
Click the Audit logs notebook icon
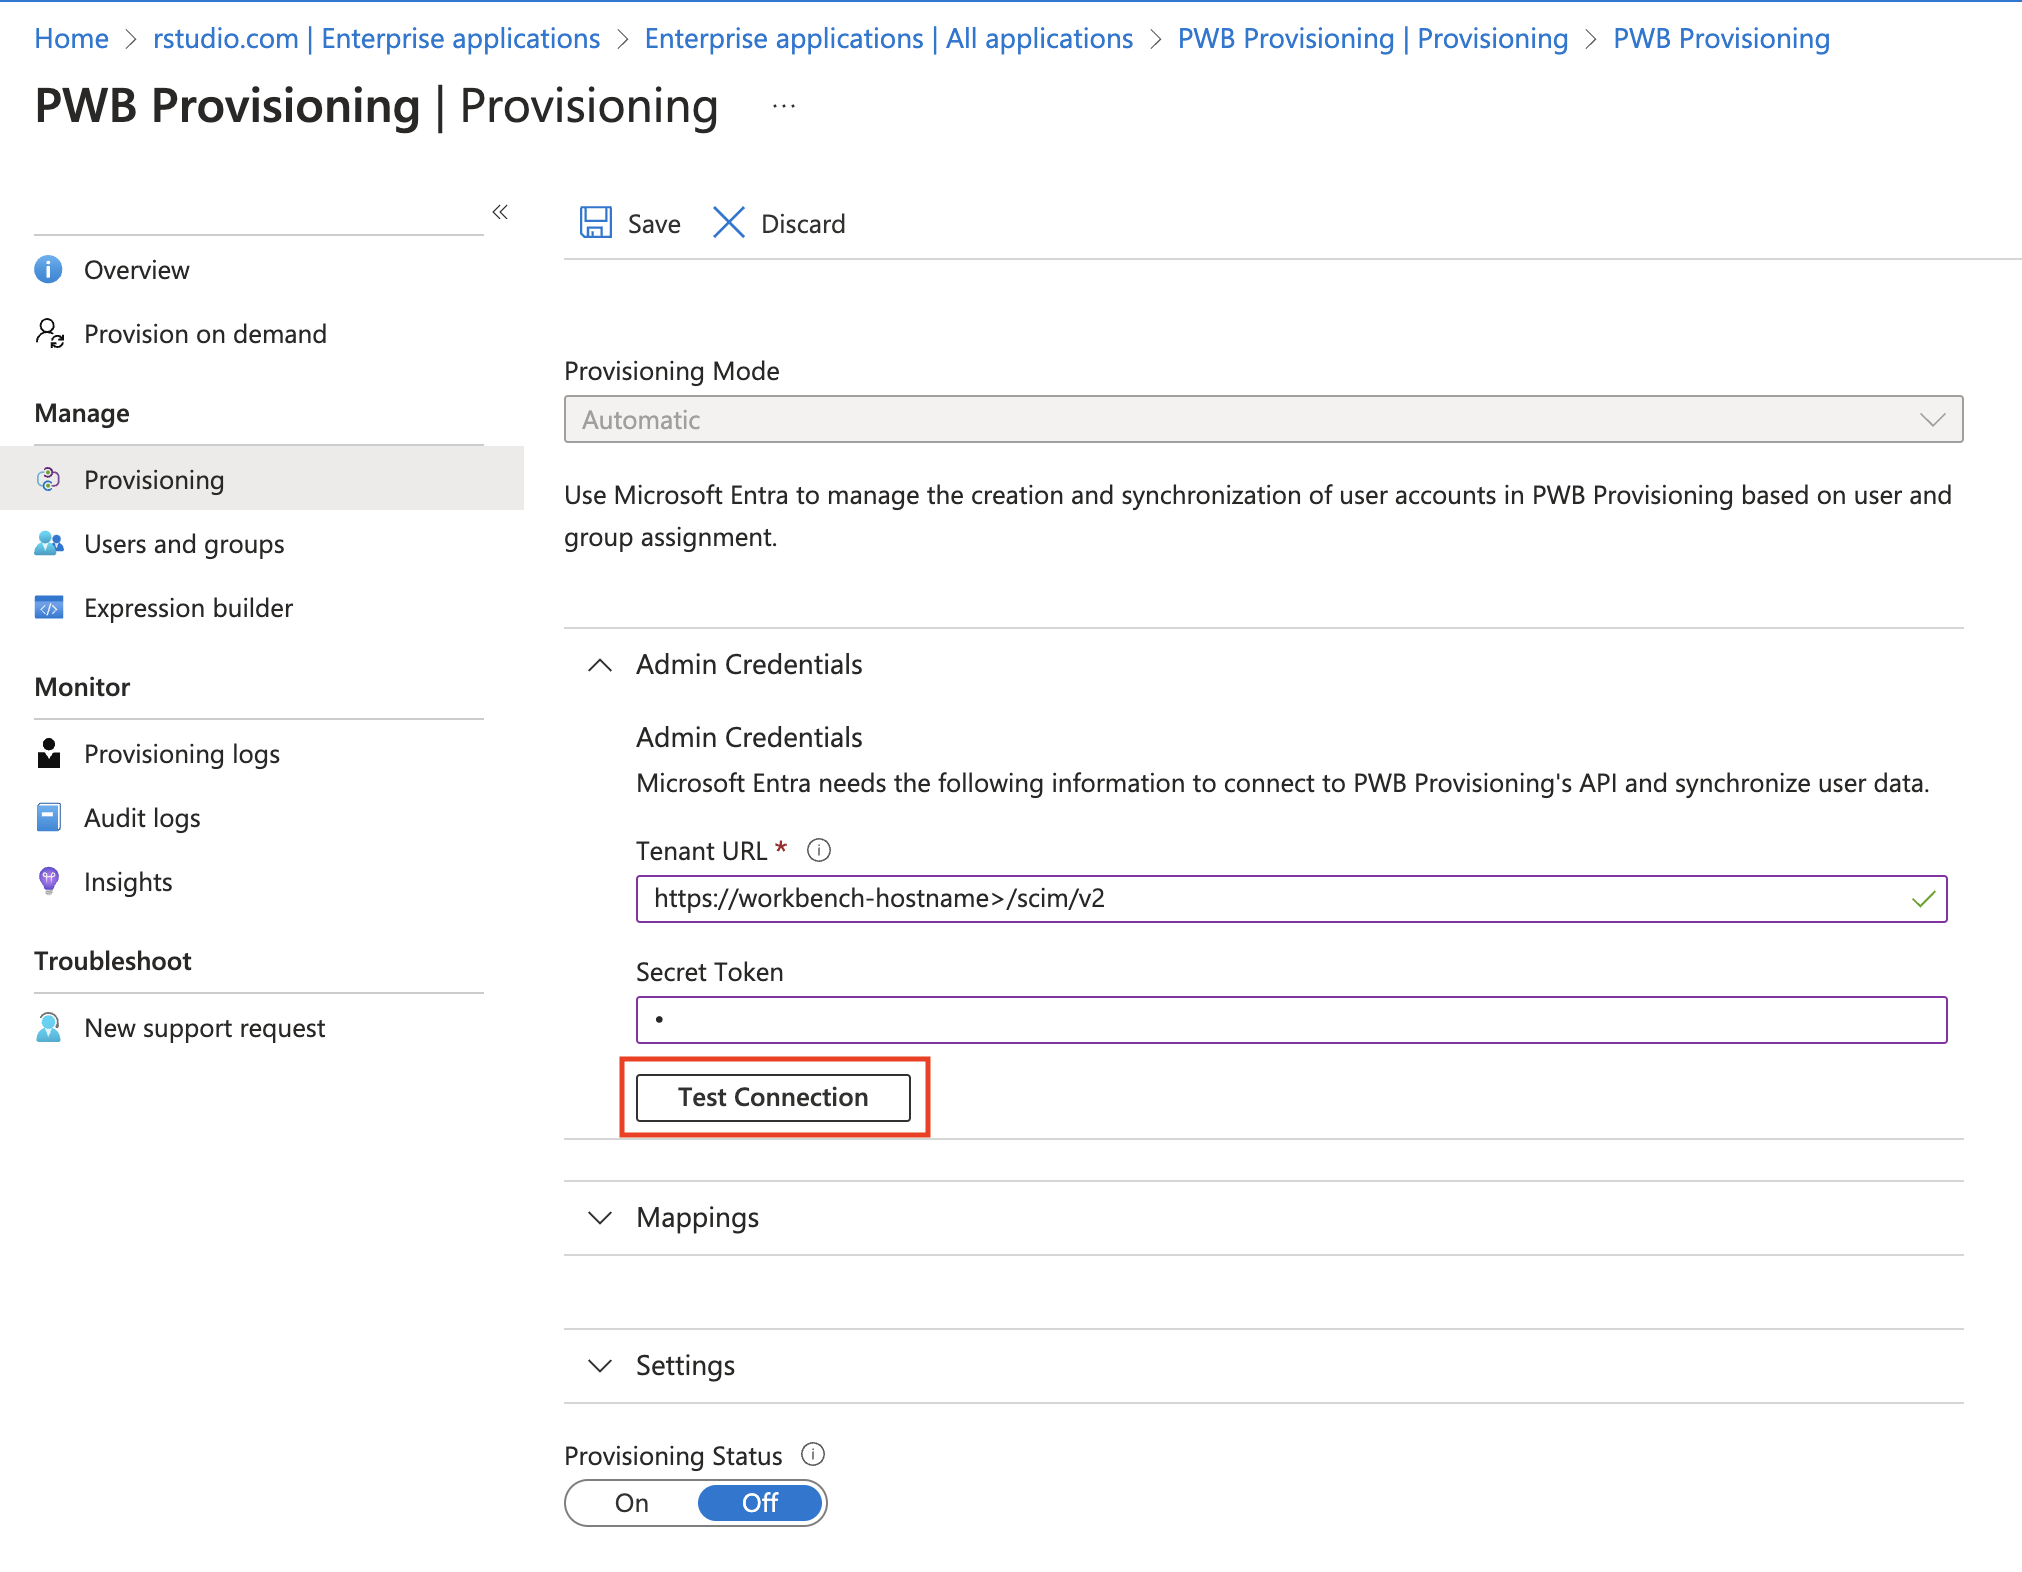[x=48, y=817]
